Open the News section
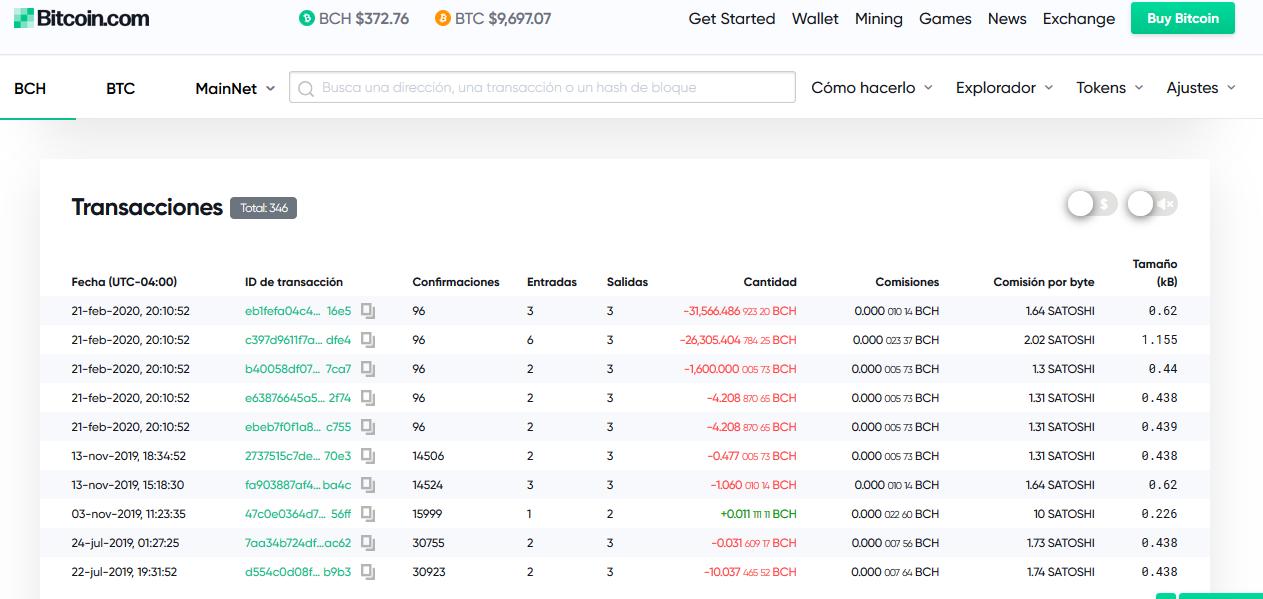The height and width of the screenshot is (599, 1263). coord(1007,18)
